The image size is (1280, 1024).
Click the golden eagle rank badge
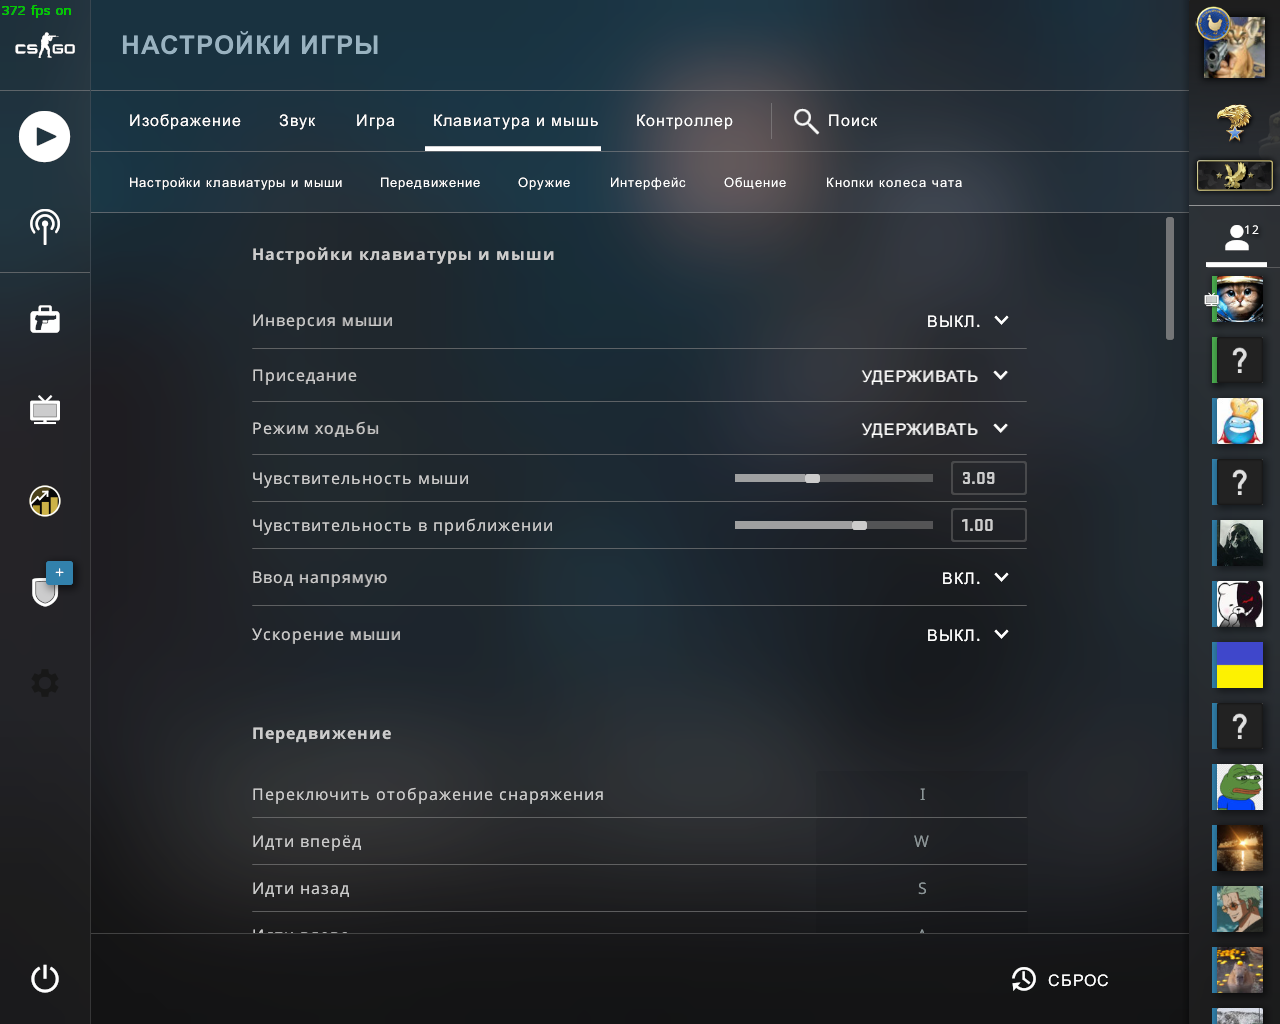coord(1235,123)
